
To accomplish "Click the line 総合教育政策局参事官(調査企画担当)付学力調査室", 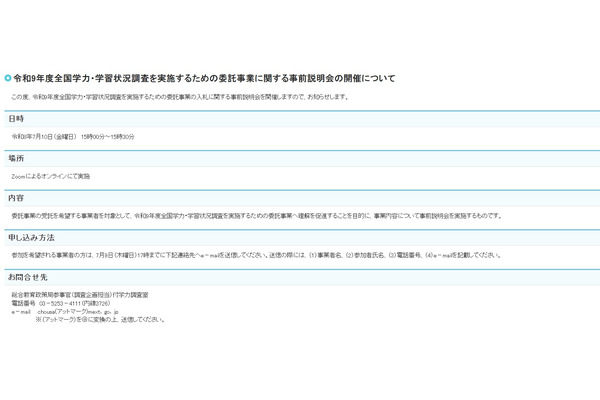I will click(80, 295).
